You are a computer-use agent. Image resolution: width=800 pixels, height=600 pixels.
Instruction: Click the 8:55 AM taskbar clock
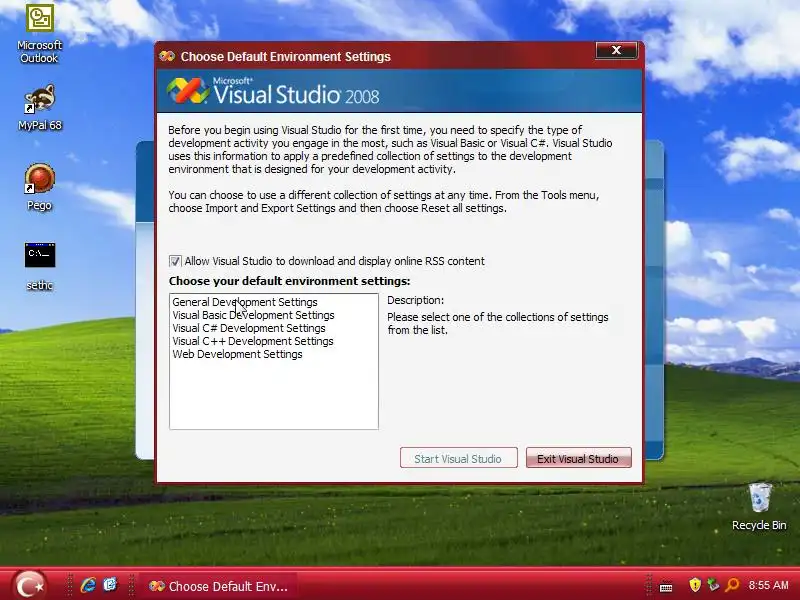[768, 585]
